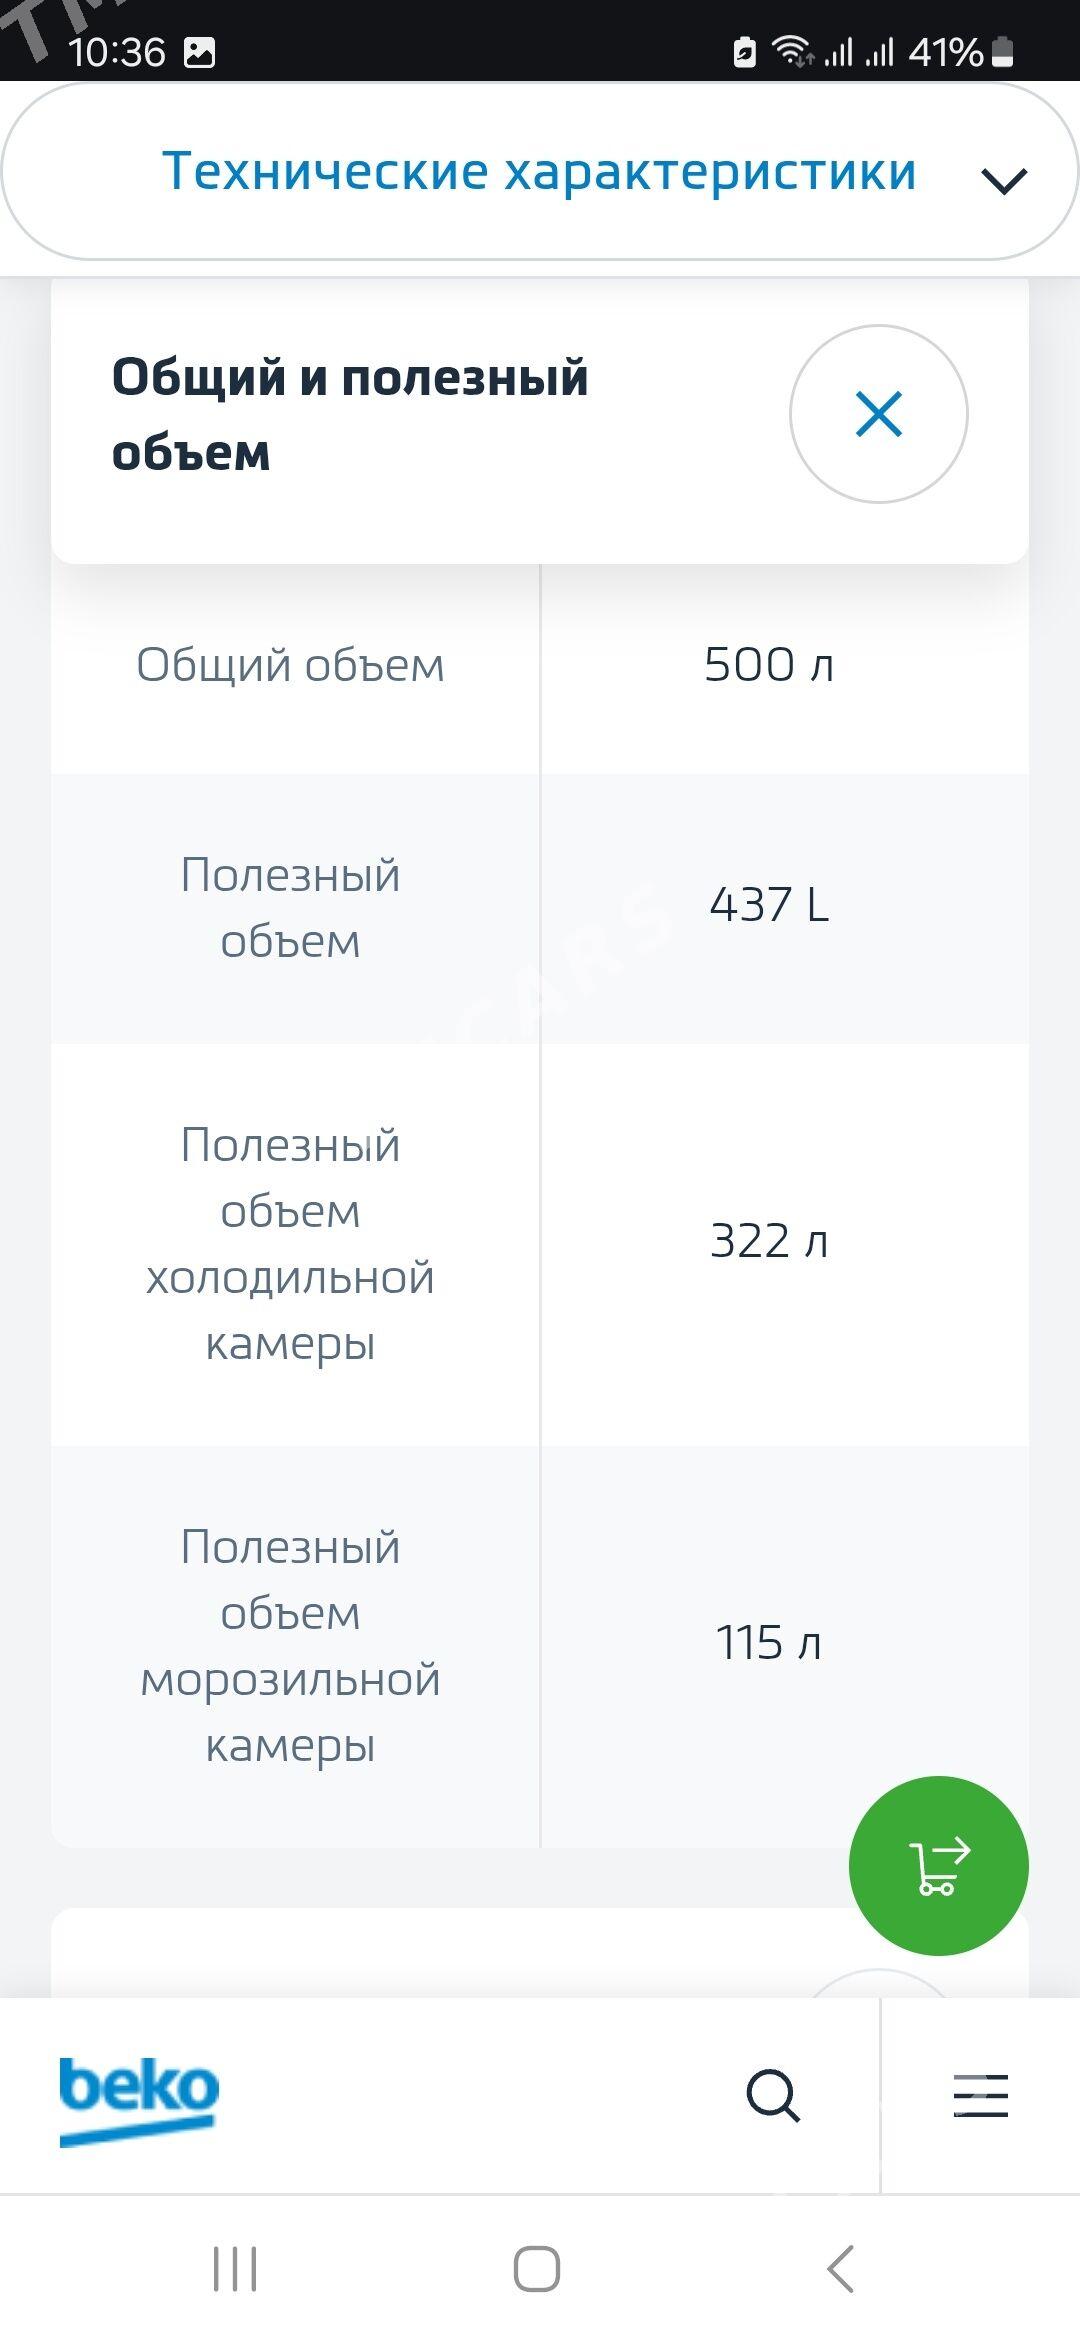Image resolution: width=1080 pixels, height=2340 pixels.
Task: Tap the Beko logo
Action: 139,2098
